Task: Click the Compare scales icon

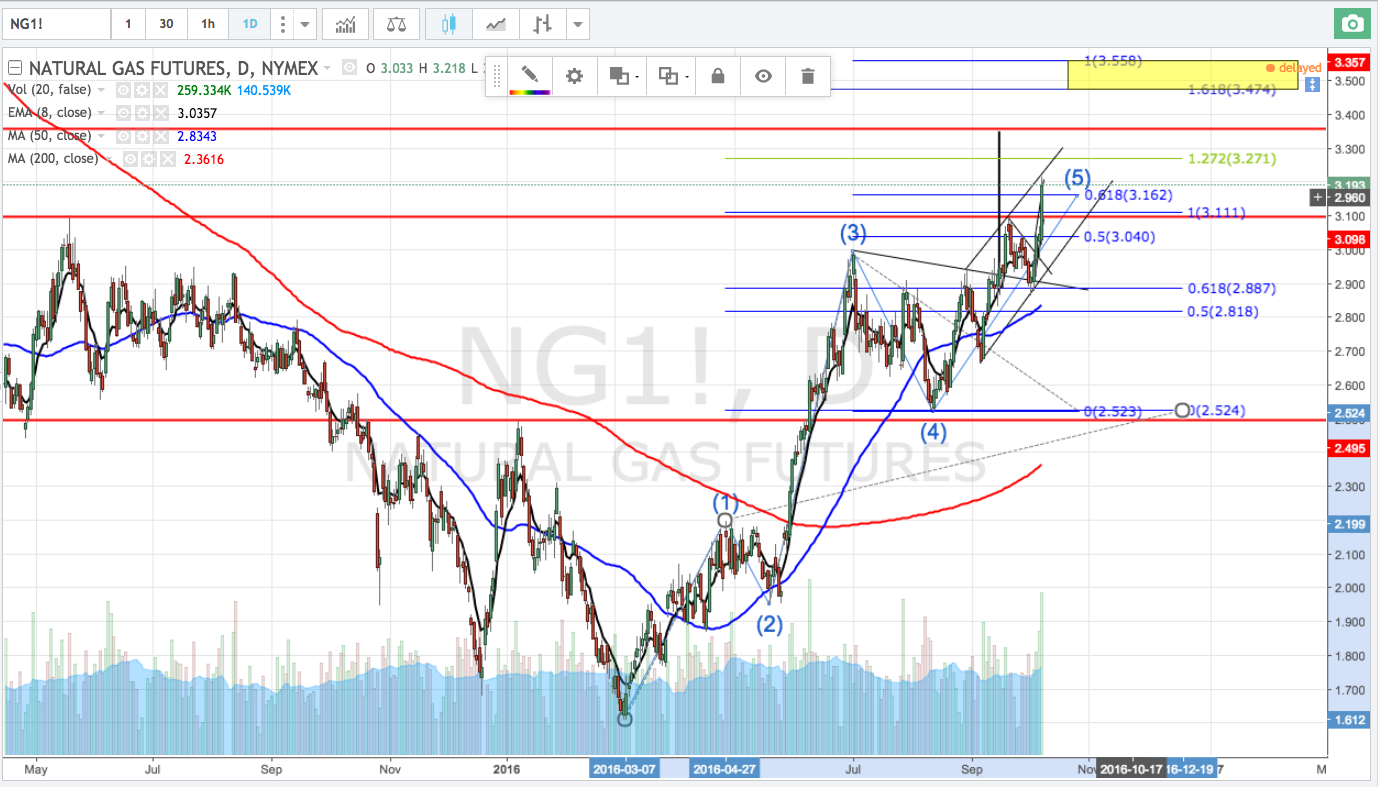Action: (397, 23)
